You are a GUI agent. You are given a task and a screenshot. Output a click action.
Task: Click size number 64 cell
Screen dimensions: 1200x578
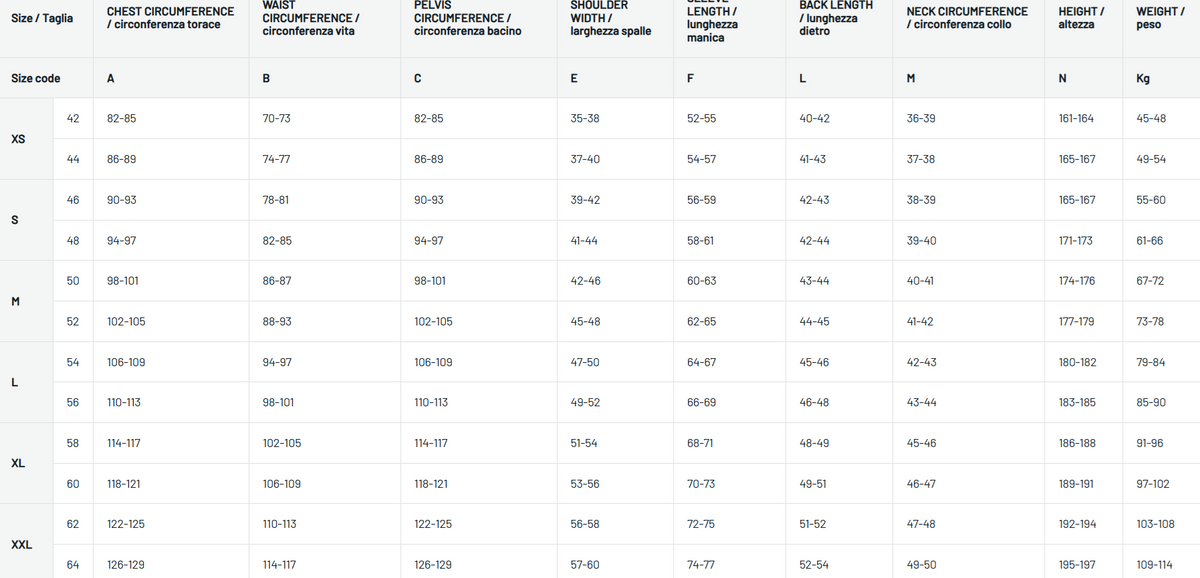click(x=73, y=565)
